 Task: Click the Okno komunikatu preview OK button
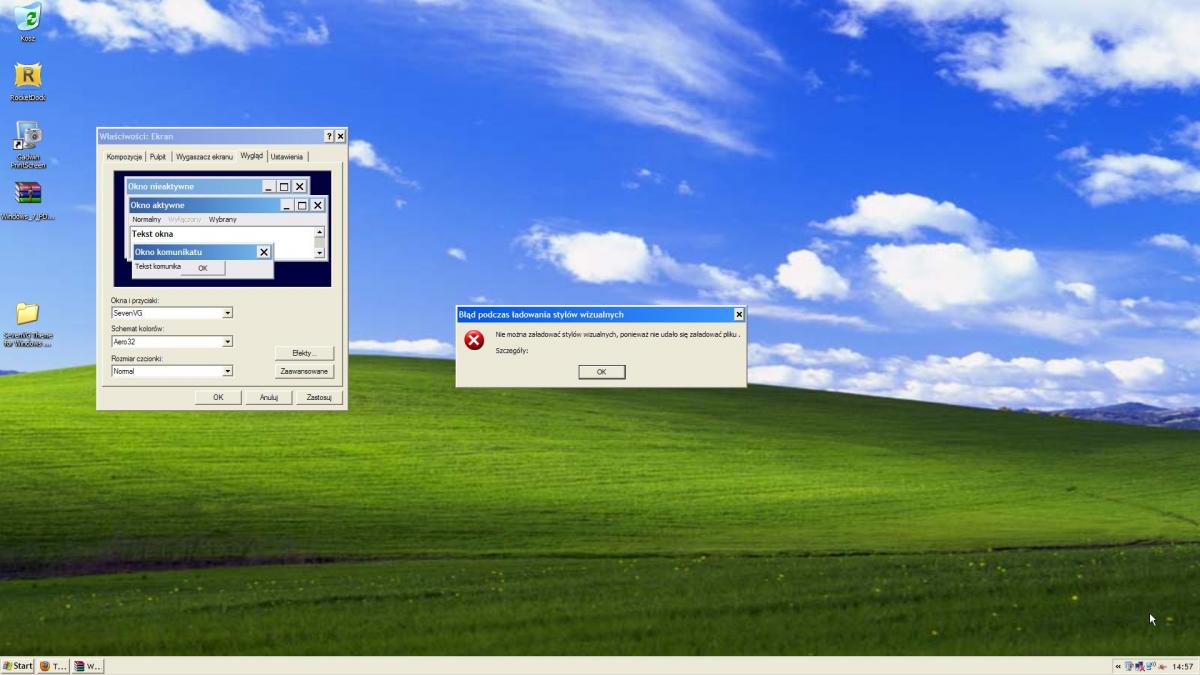[x=203, y=268]
